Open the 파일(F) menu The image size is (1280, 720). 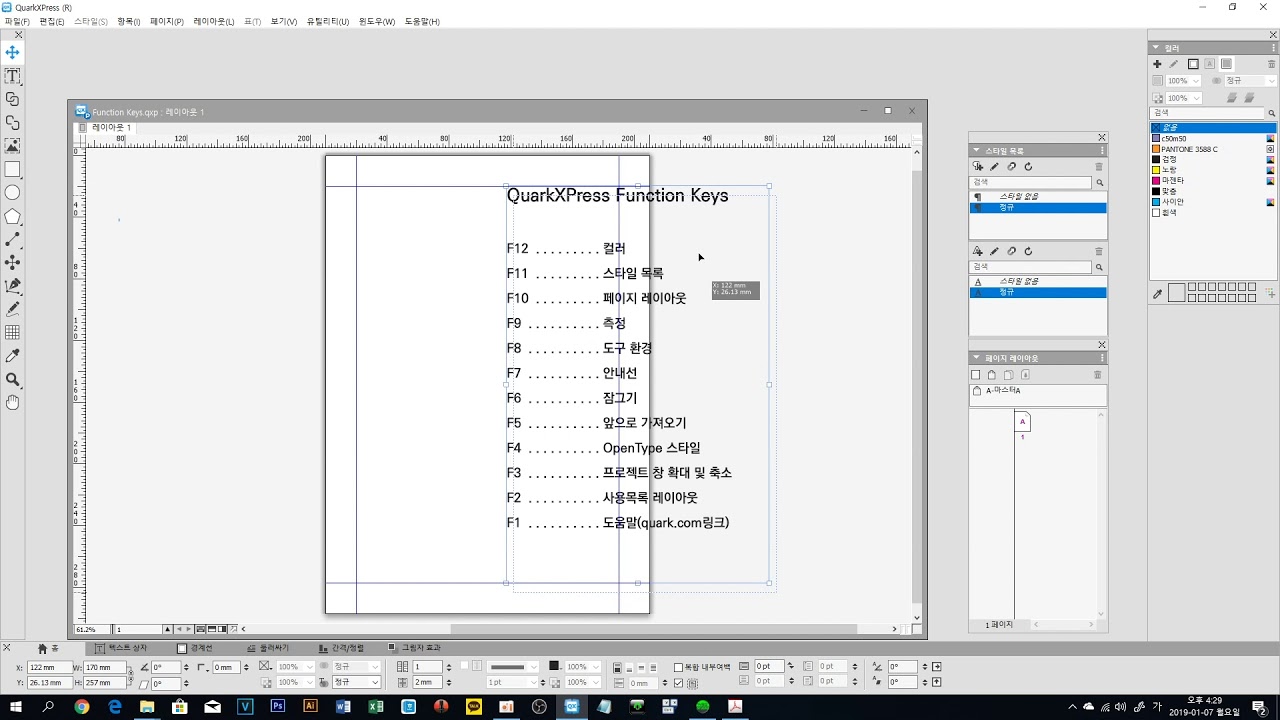(x=17, y=21)
